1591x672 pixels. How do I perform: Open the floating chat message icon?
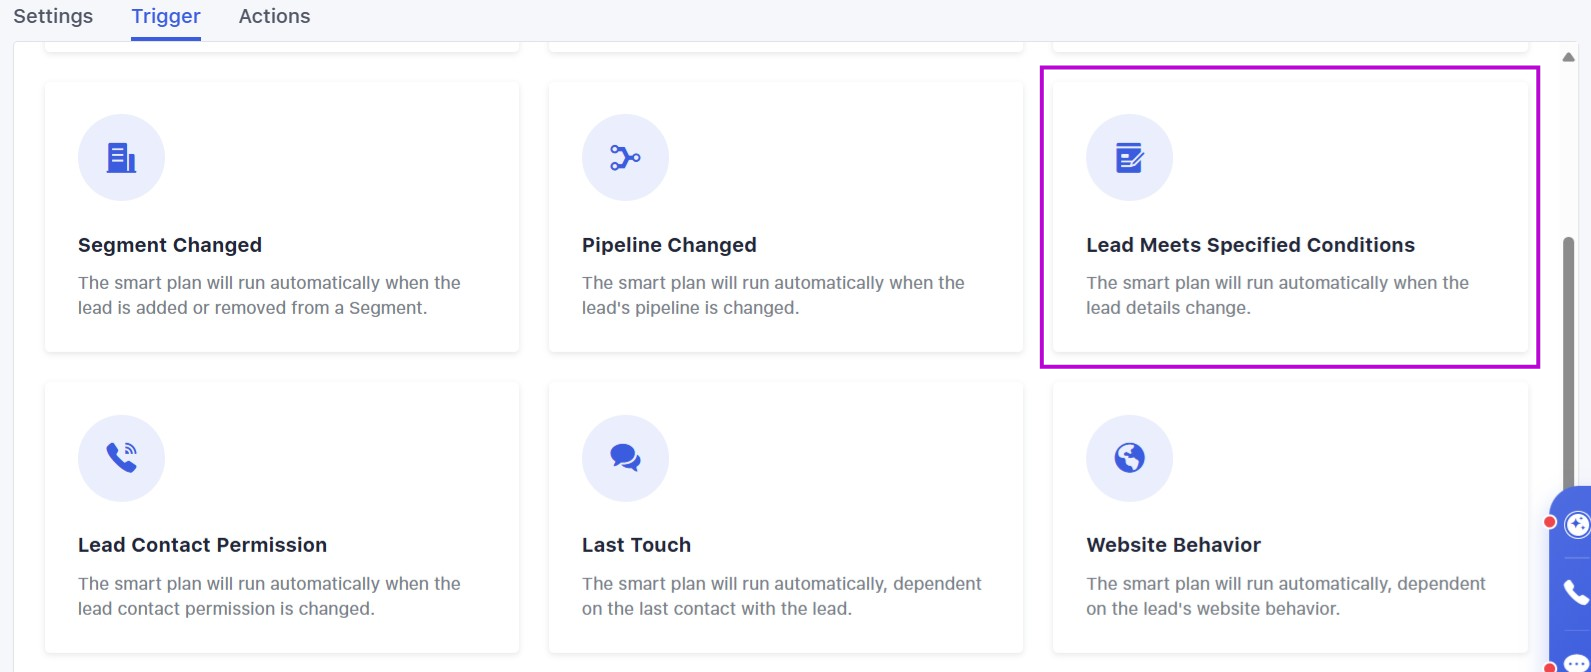tap(1576, 662)
